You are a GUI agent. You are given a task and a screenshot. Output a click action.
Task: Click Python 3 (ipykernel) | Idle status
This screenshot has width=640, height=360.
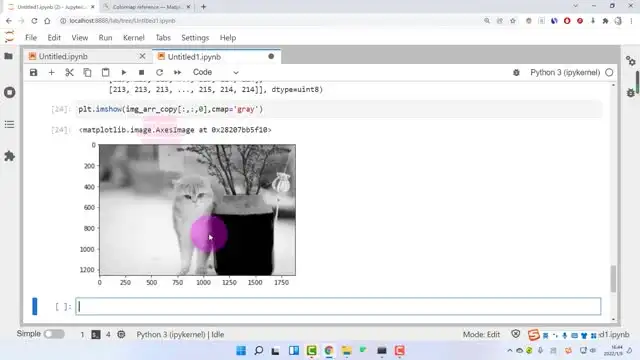tap(180, 334)
